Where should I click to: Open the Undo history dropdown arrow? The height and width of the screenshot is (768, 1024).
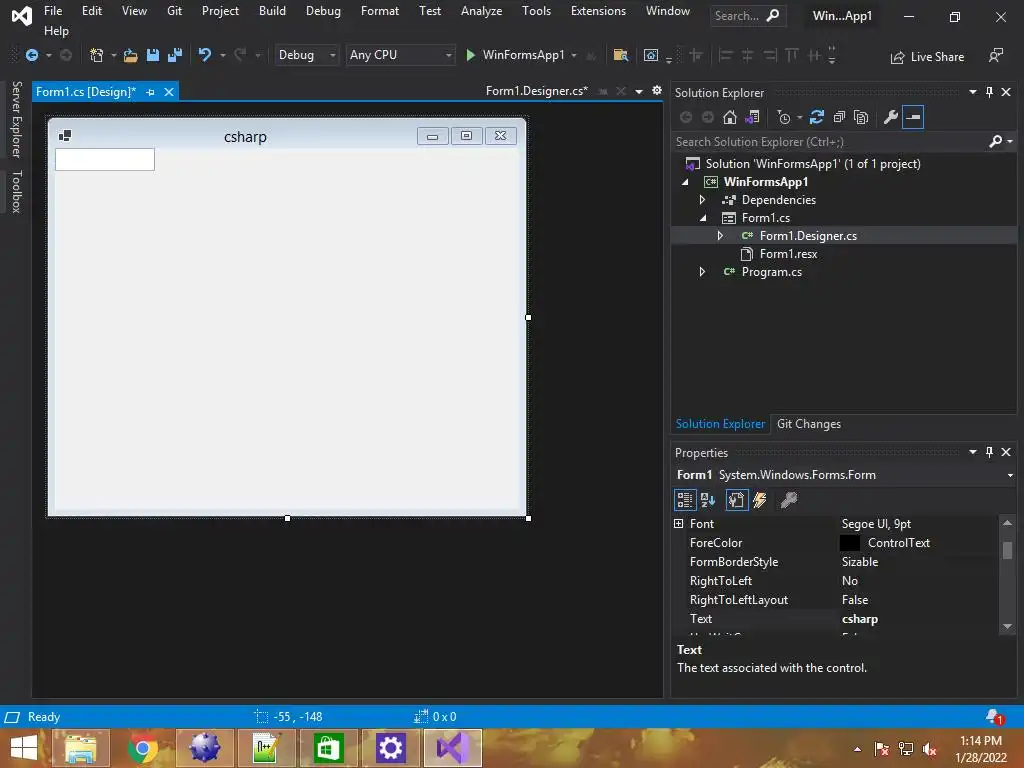click(x=223, y=56)
